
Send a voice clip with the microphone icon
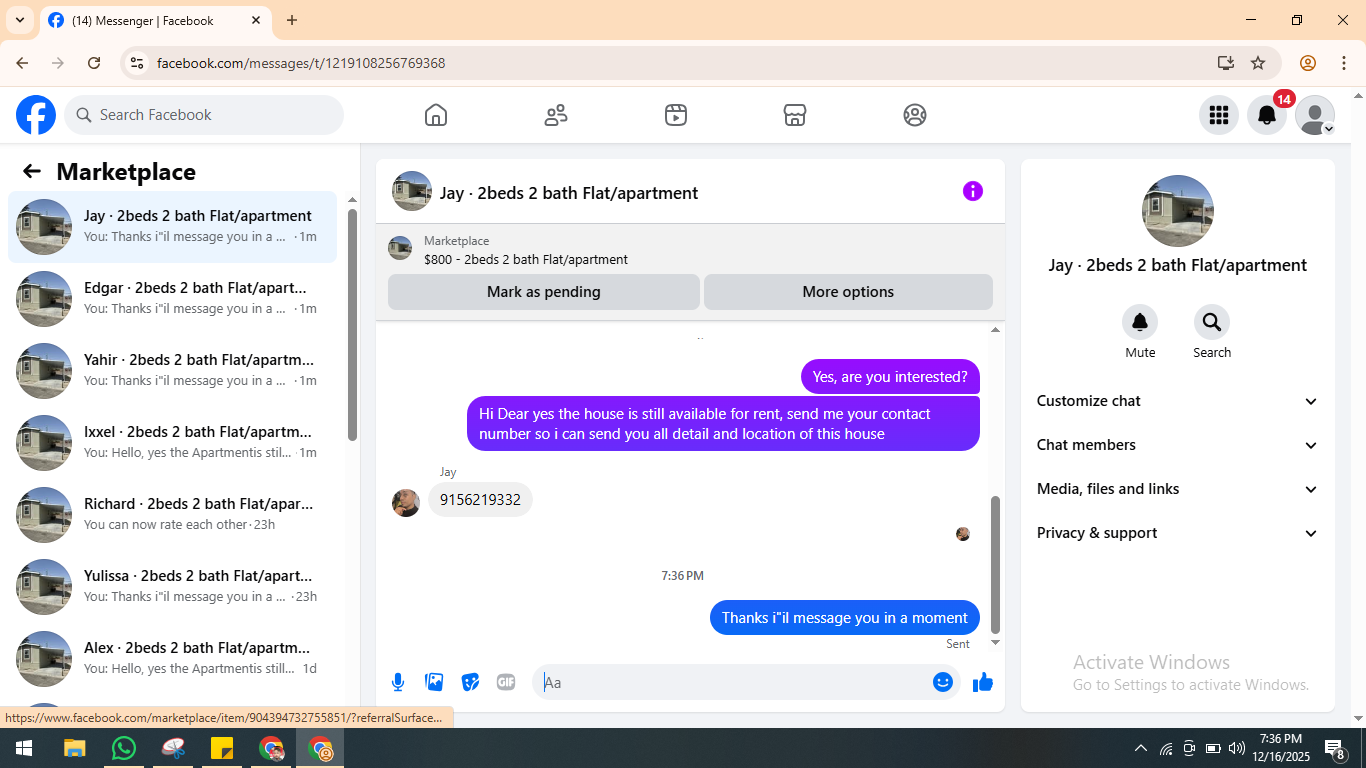pyautogui.click(x=398, y=682)
